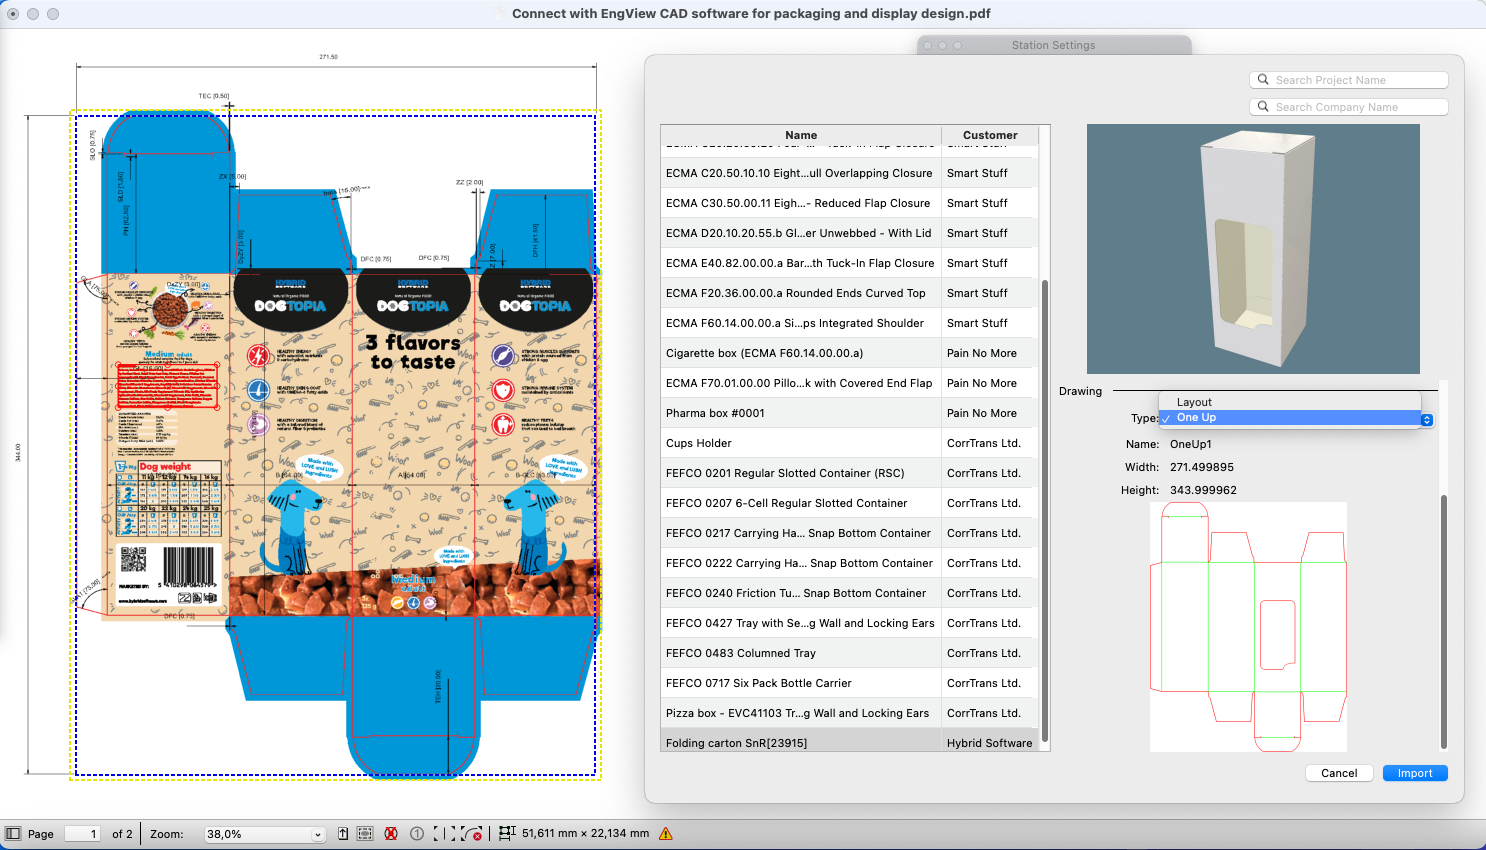Select Pharma box #0001 from the list
This screenshot has width=1486, height=850.
coord(800,413)
